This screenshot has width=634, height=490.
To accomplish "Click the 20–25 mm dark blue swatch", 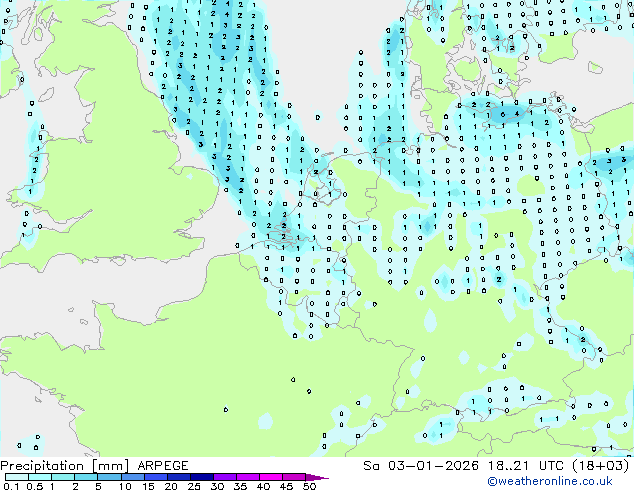I will click(178, 477).
